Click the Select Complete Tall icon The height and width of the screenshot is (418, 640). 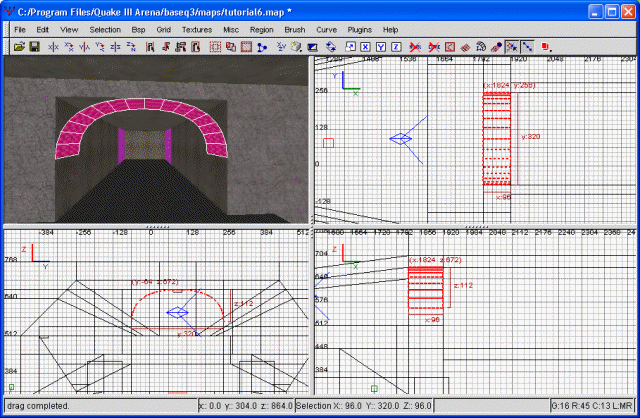pos(150,47)
